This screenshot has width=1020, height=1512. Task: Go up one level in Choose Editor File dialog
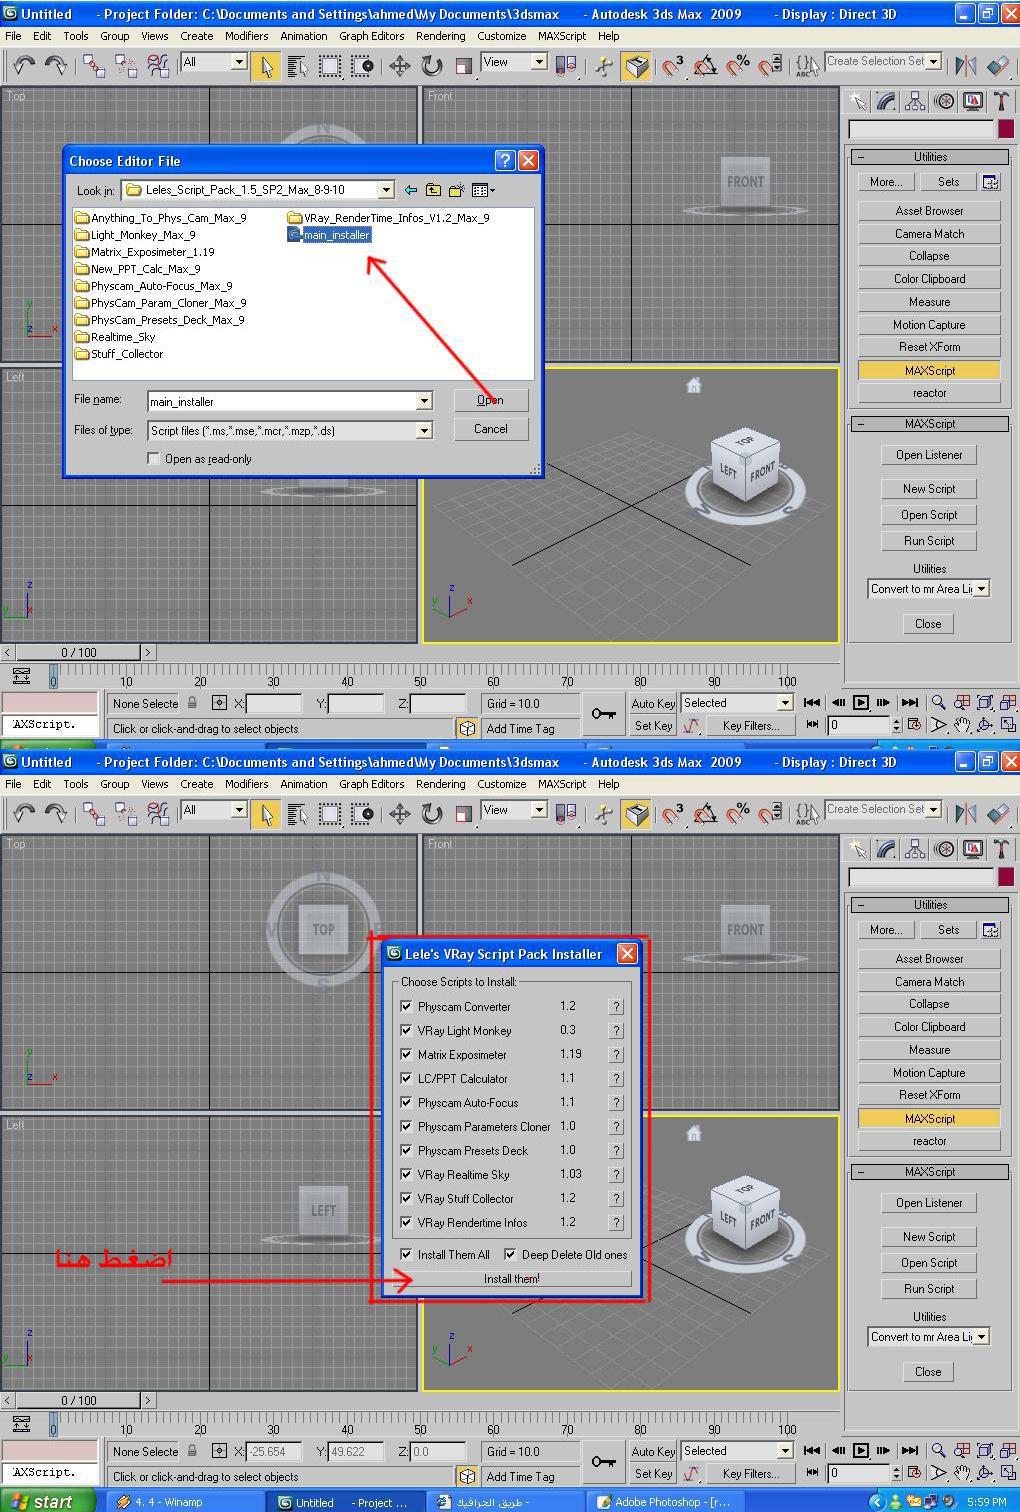pos(433,190)
